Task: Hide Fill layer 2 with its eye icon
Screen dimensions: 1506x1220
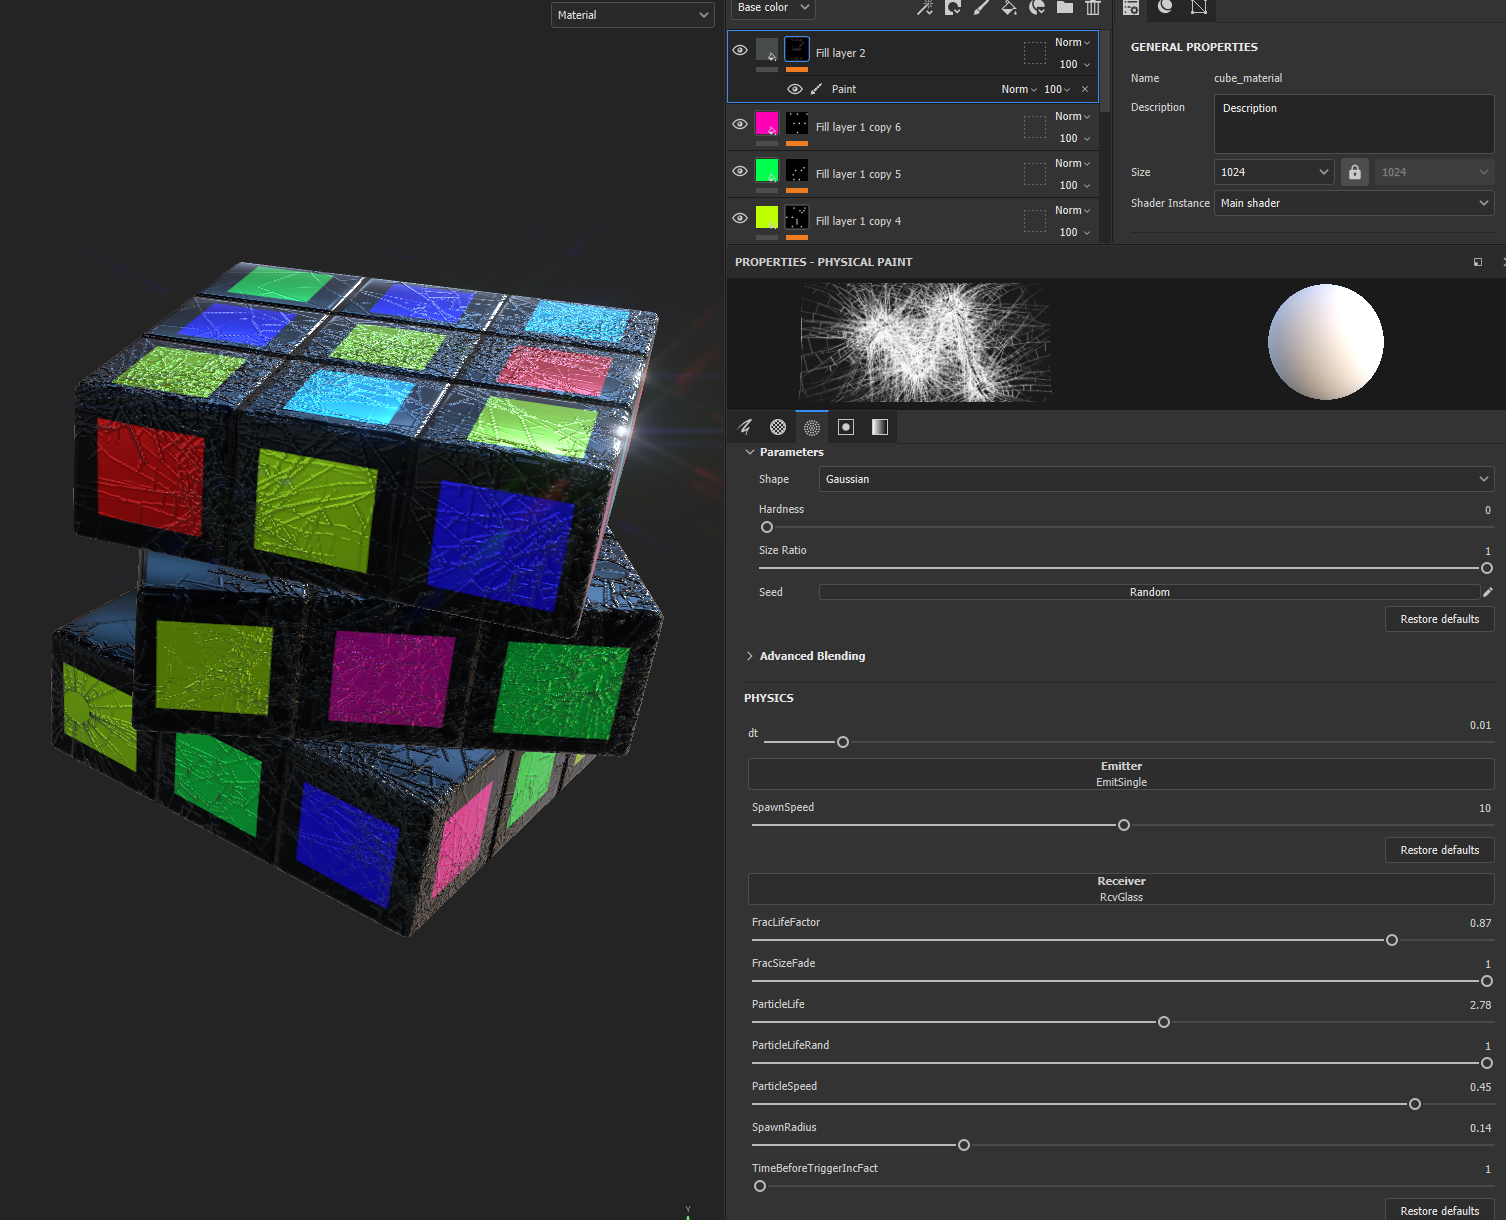Action: (740, 51)
